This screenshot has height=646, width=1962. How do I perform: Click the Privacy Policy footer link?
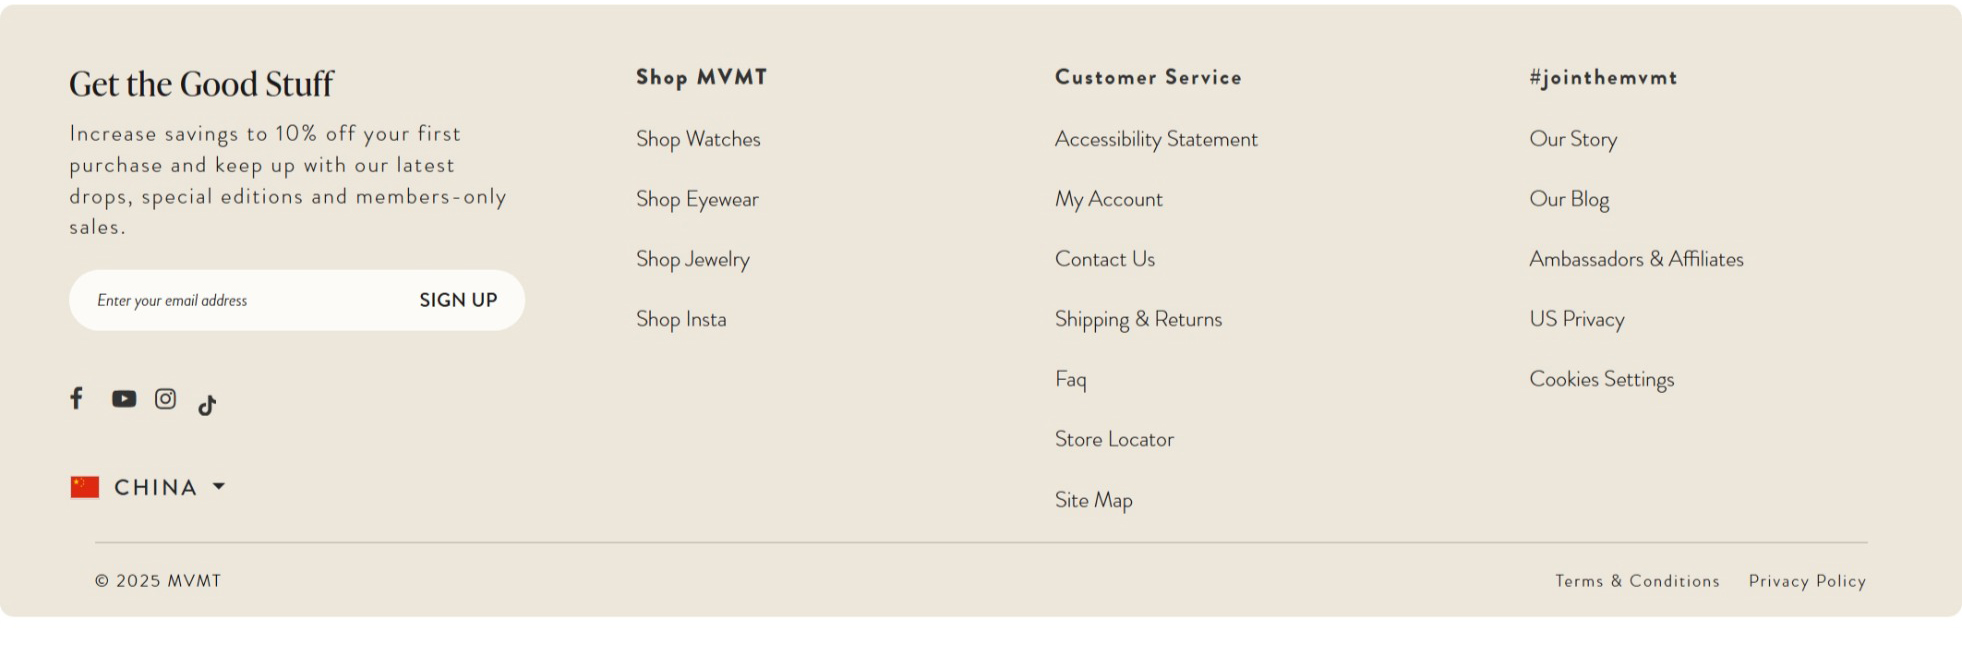(1807, 581)
